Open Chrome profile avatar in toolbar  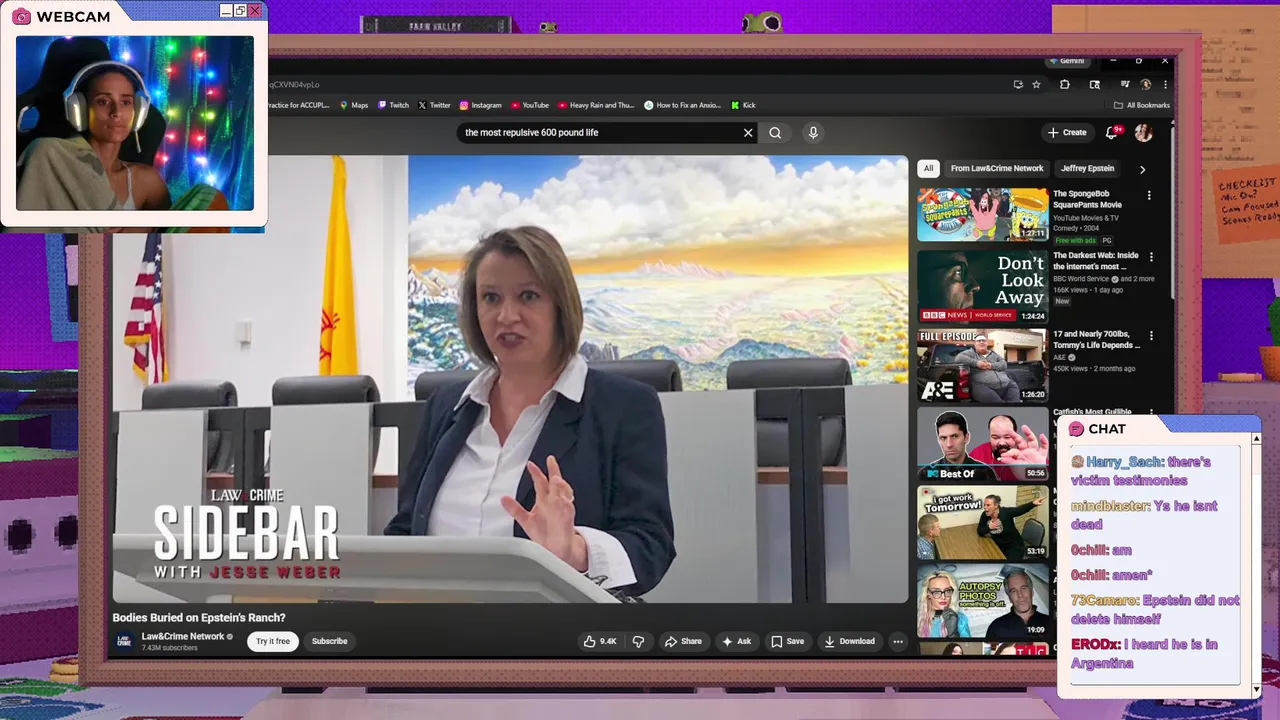(x=1145, y=85)
